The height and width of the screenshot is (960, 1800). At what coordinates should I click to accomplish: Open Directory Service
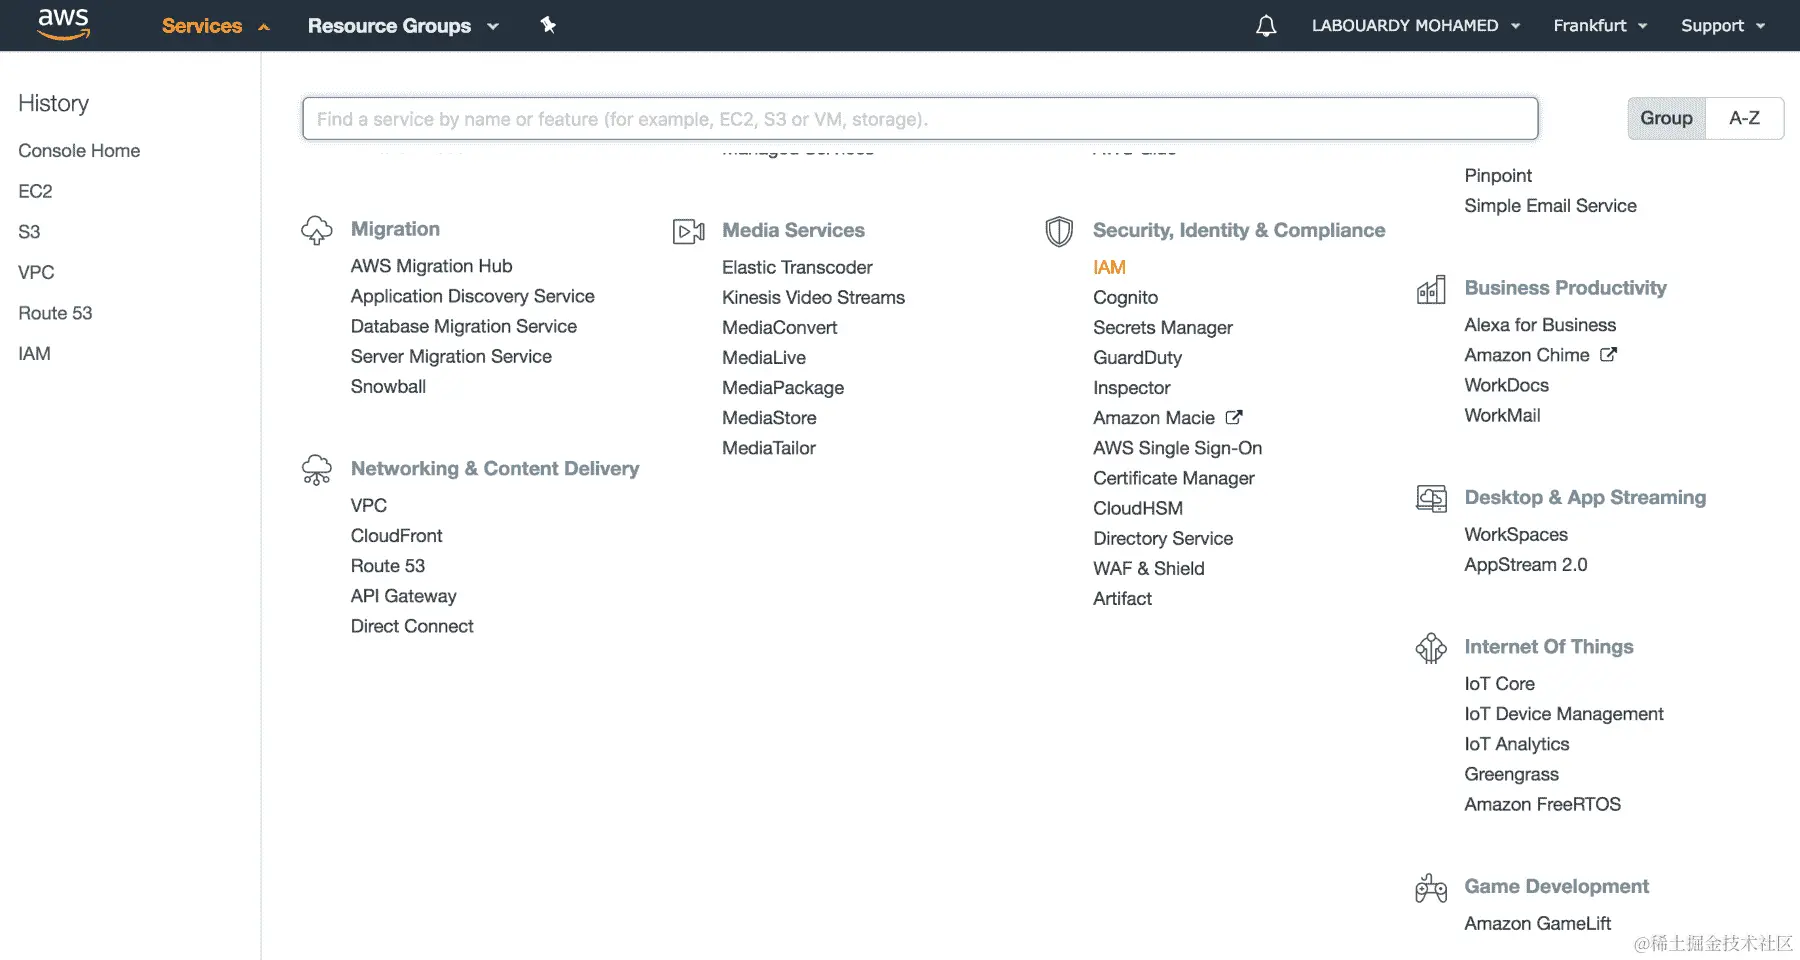tap(1163, 538)
